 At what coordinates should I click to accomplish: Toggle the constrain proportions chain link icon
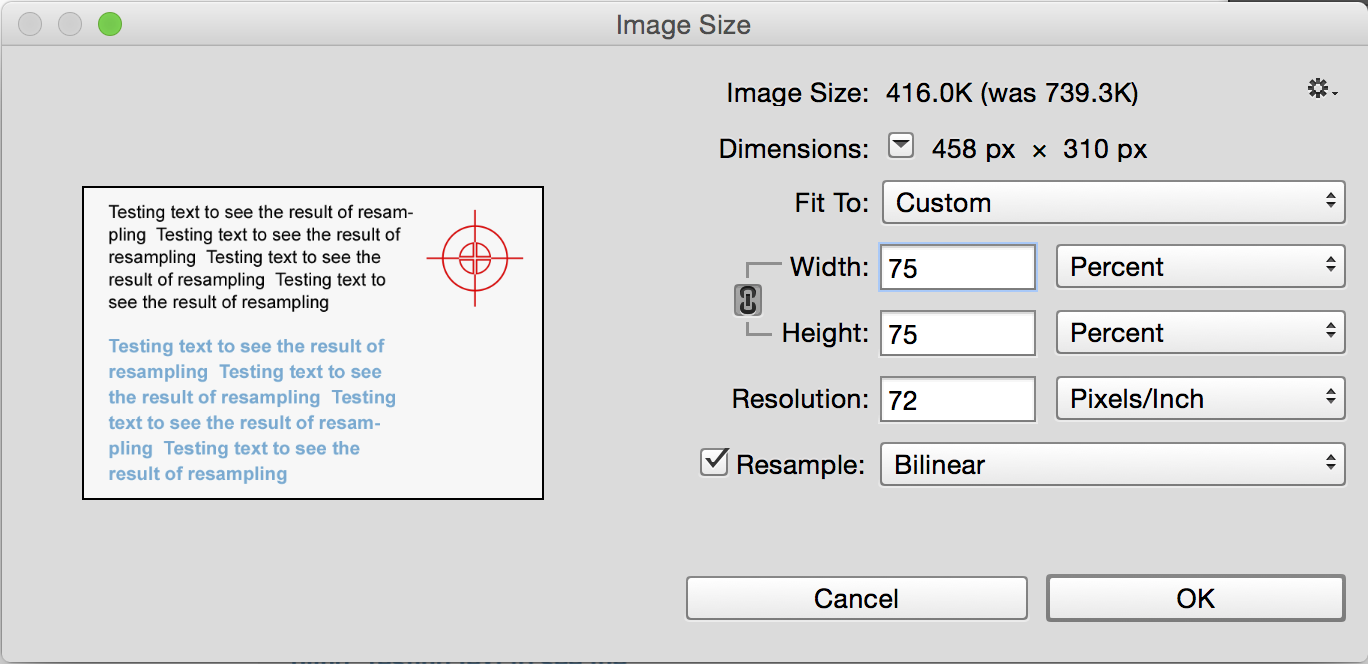pyautogui.click(x=748, y=300)
